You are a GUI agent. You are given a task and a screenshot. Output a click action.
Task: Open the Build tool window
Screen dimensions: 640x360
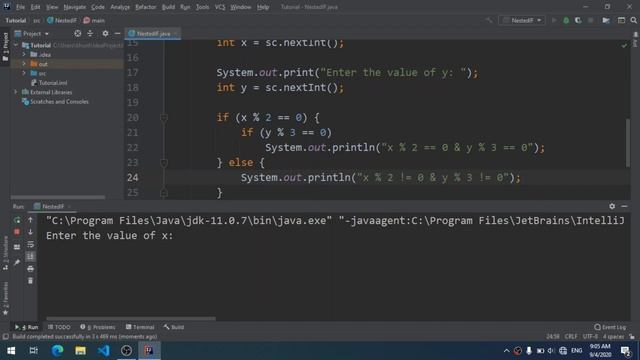[174, 327]
